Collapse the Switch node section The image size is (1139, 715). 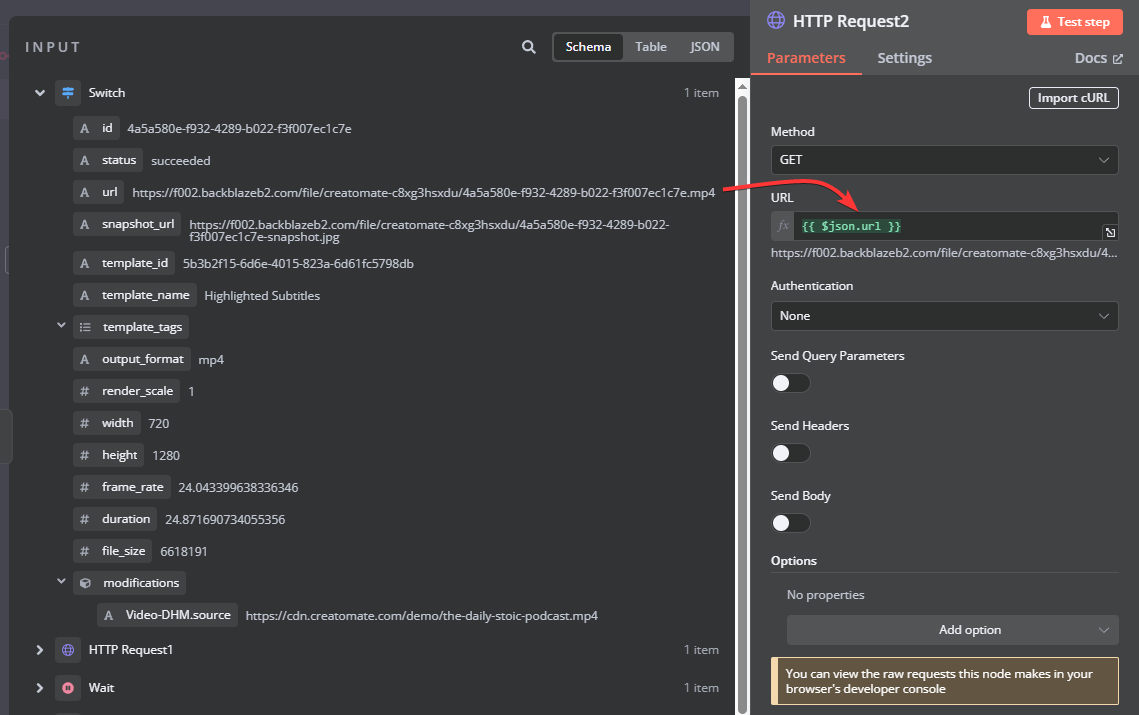coord(40,93)
